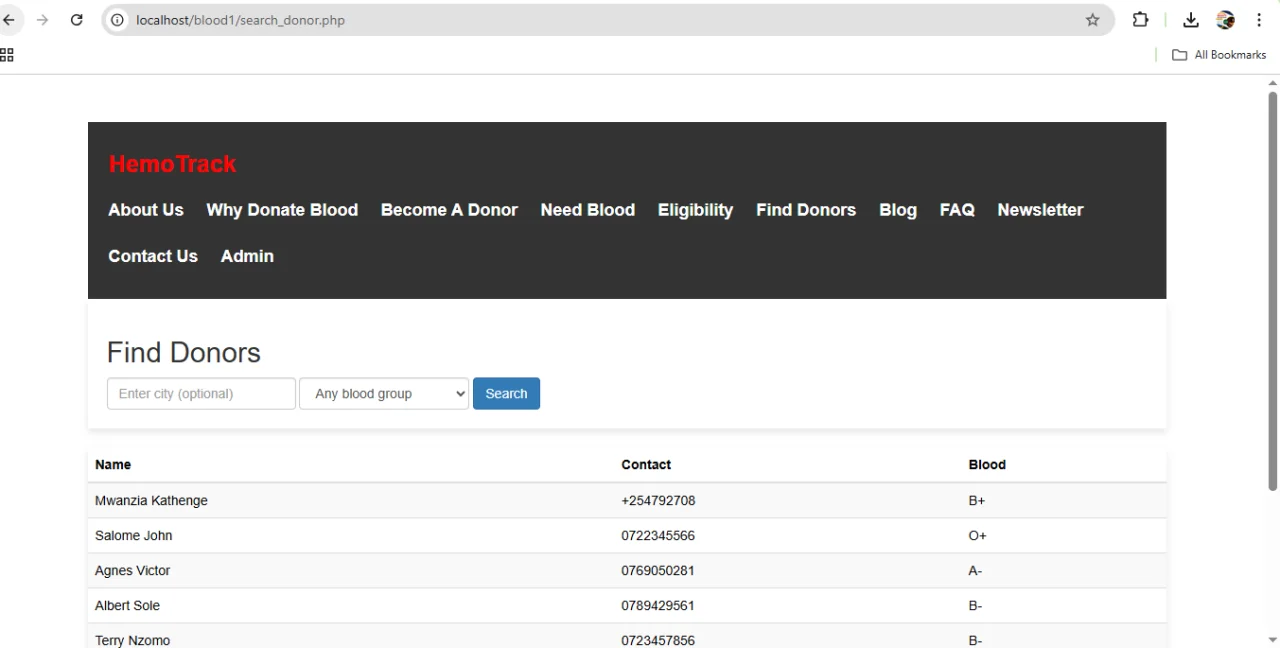This screenshot has height=648, width=1280.
Task: Open the Admin link
Action: click(247, 256)
